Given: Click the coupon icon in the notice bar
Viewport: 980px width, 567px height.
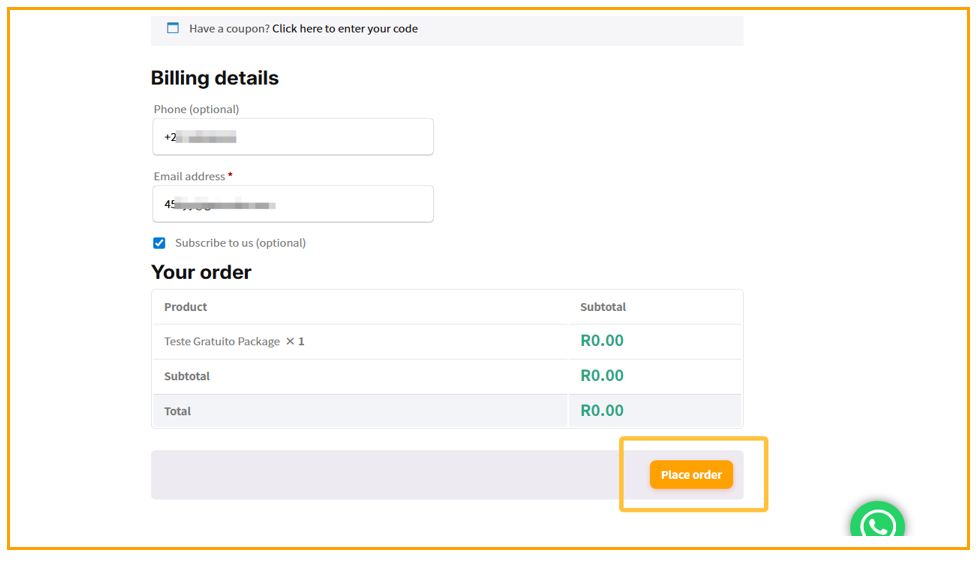Looking at the screenshot, I should 173,28.
